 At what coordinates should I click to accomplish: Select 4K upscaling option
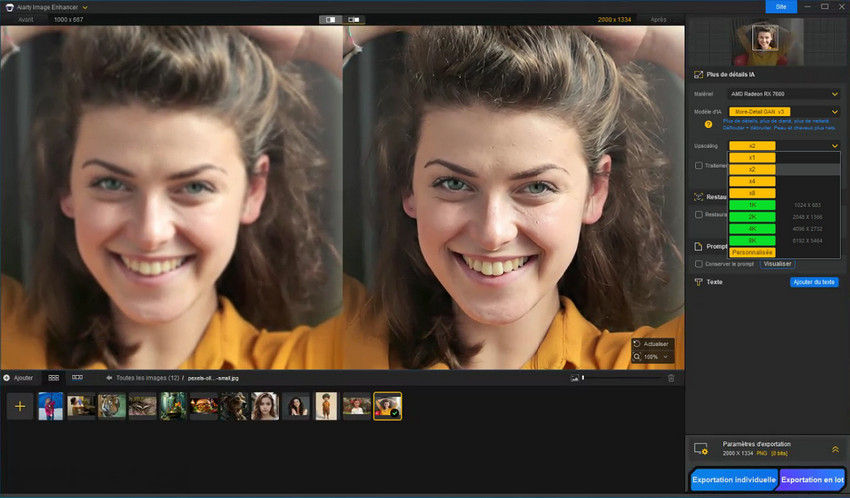pyautogui.click(x=752, y=229)
